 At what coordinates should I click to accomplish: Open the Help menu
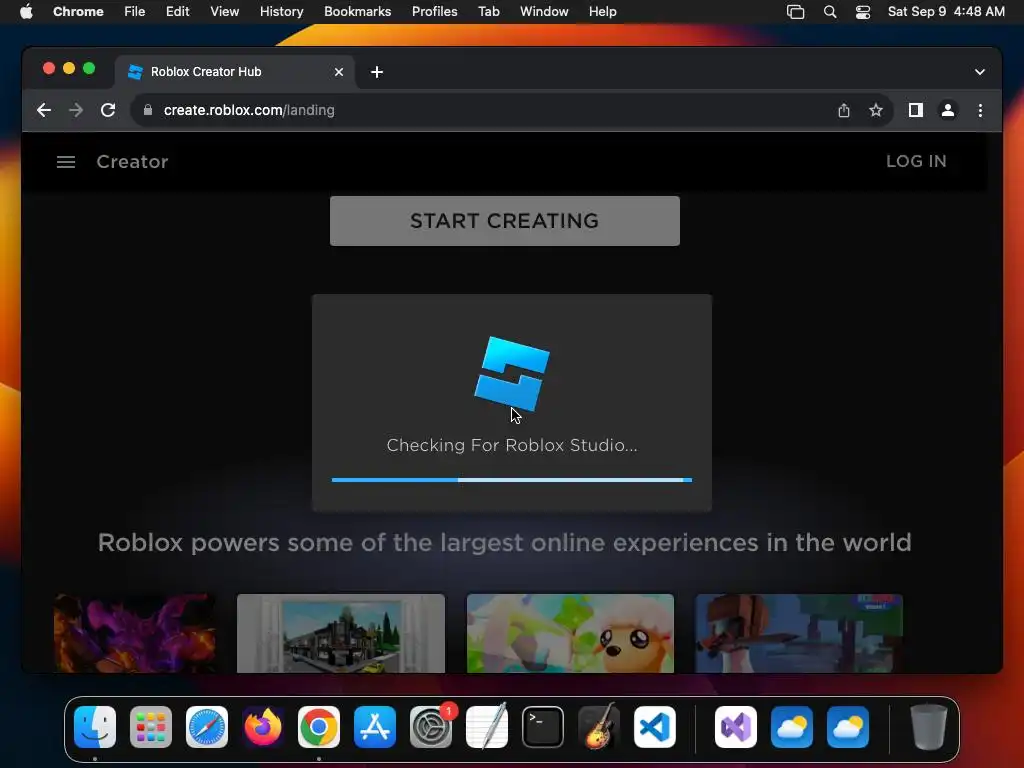(x=602, y=12)
